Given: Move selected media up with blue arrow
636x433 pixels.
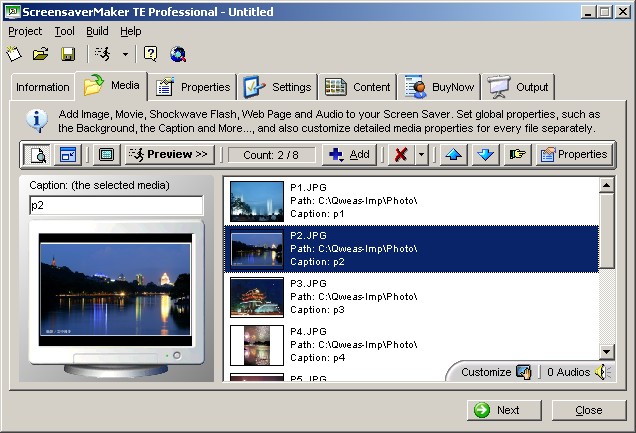Looking at the screenshot, I should [453, 154].
